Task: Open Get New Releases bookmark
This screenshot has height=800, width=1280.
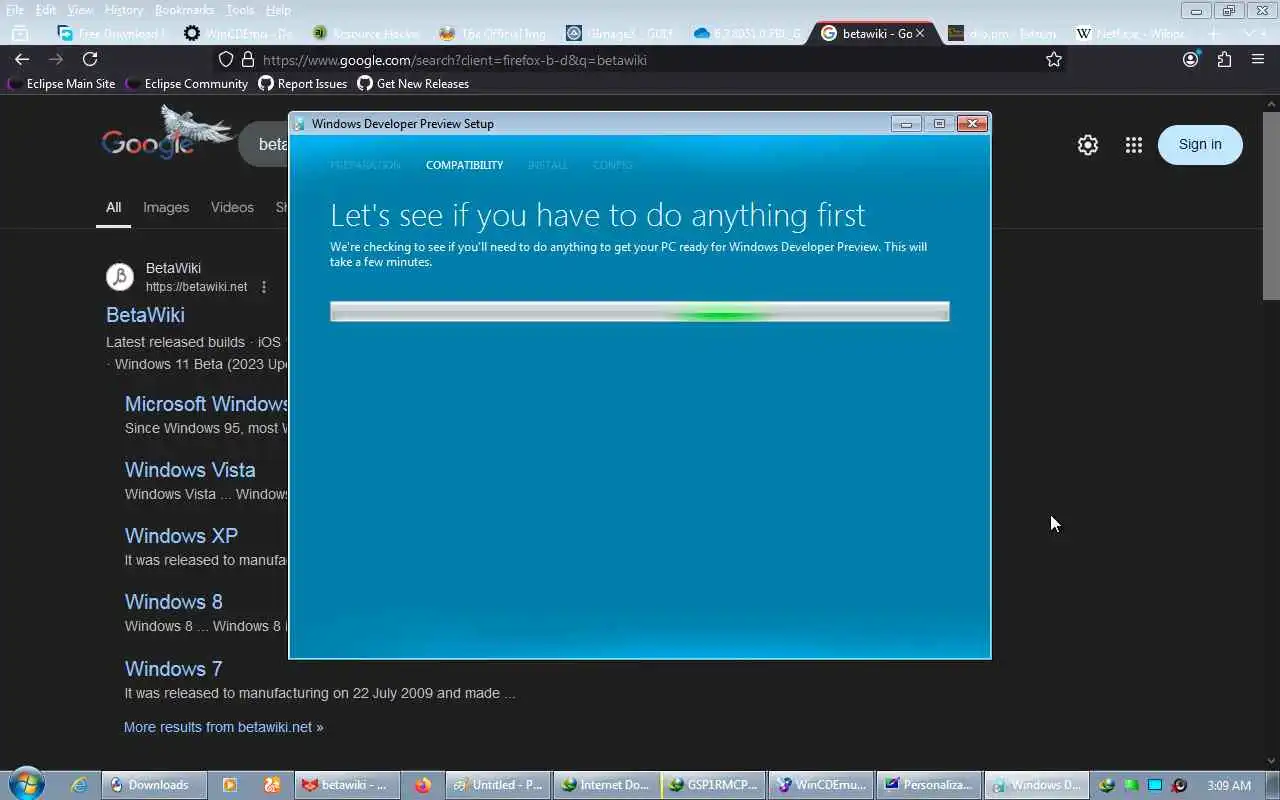Action: click(x=413, y=84)
